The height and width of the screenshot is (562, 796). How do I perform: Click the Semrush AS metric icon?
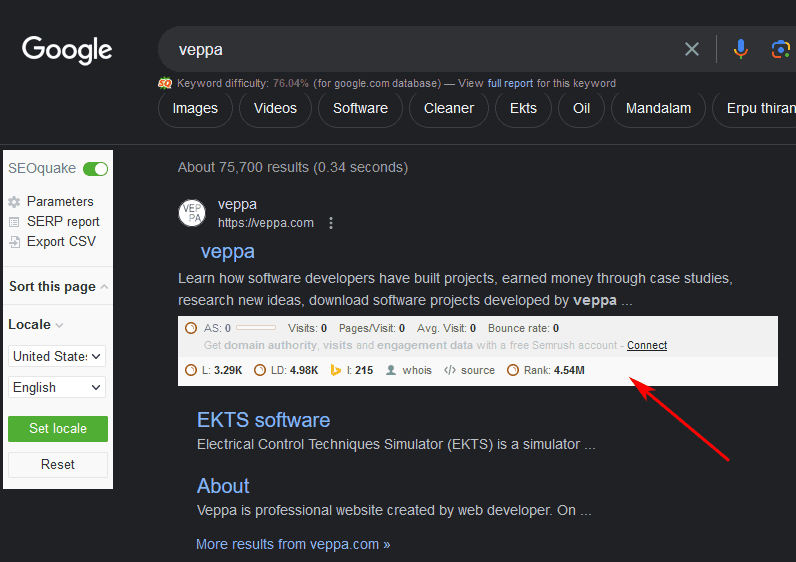pos(191,328)
